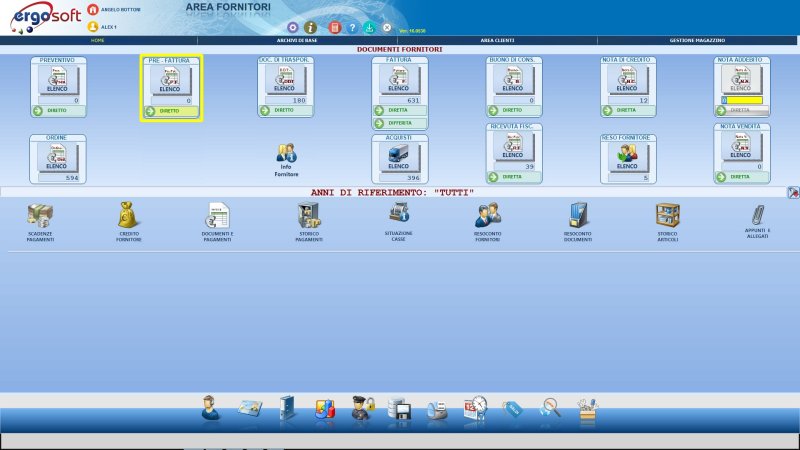Click the database backup floppy icon
This screenshot has width=800, height=450.
coord(399,409)
